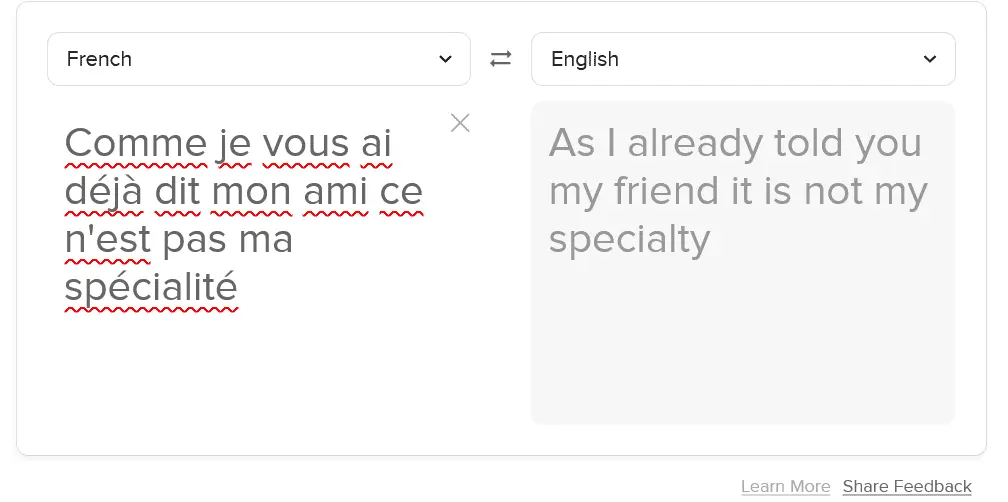This screenshot has height=502, width=1008.
Task: Click the underlined word "n'est"
Action: [x=107, y=240]
